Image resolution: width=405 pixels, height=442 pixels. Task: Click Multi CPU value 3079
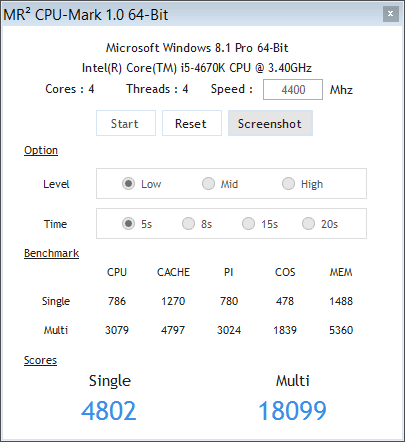pos(117,330)
